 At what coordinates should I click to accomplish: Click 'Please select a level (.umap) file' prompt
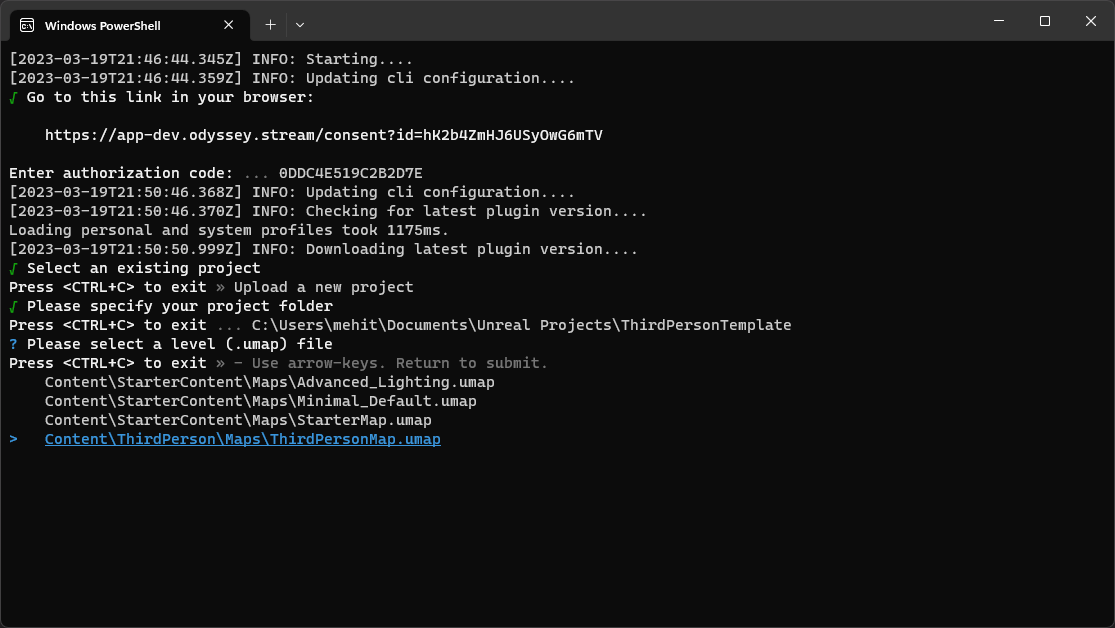(179, 344)
